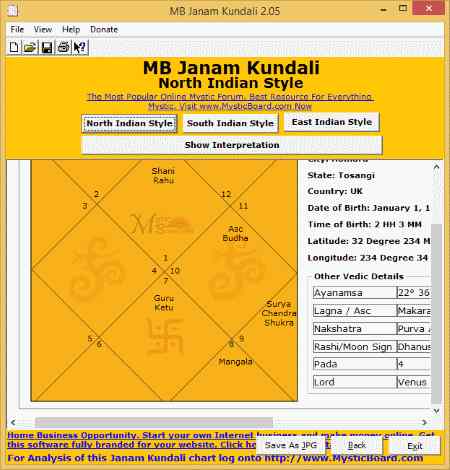Screen dimensions: 450x470
Task: Click 'Shukra' in the kundali chart
Action: tap(279, 323)
